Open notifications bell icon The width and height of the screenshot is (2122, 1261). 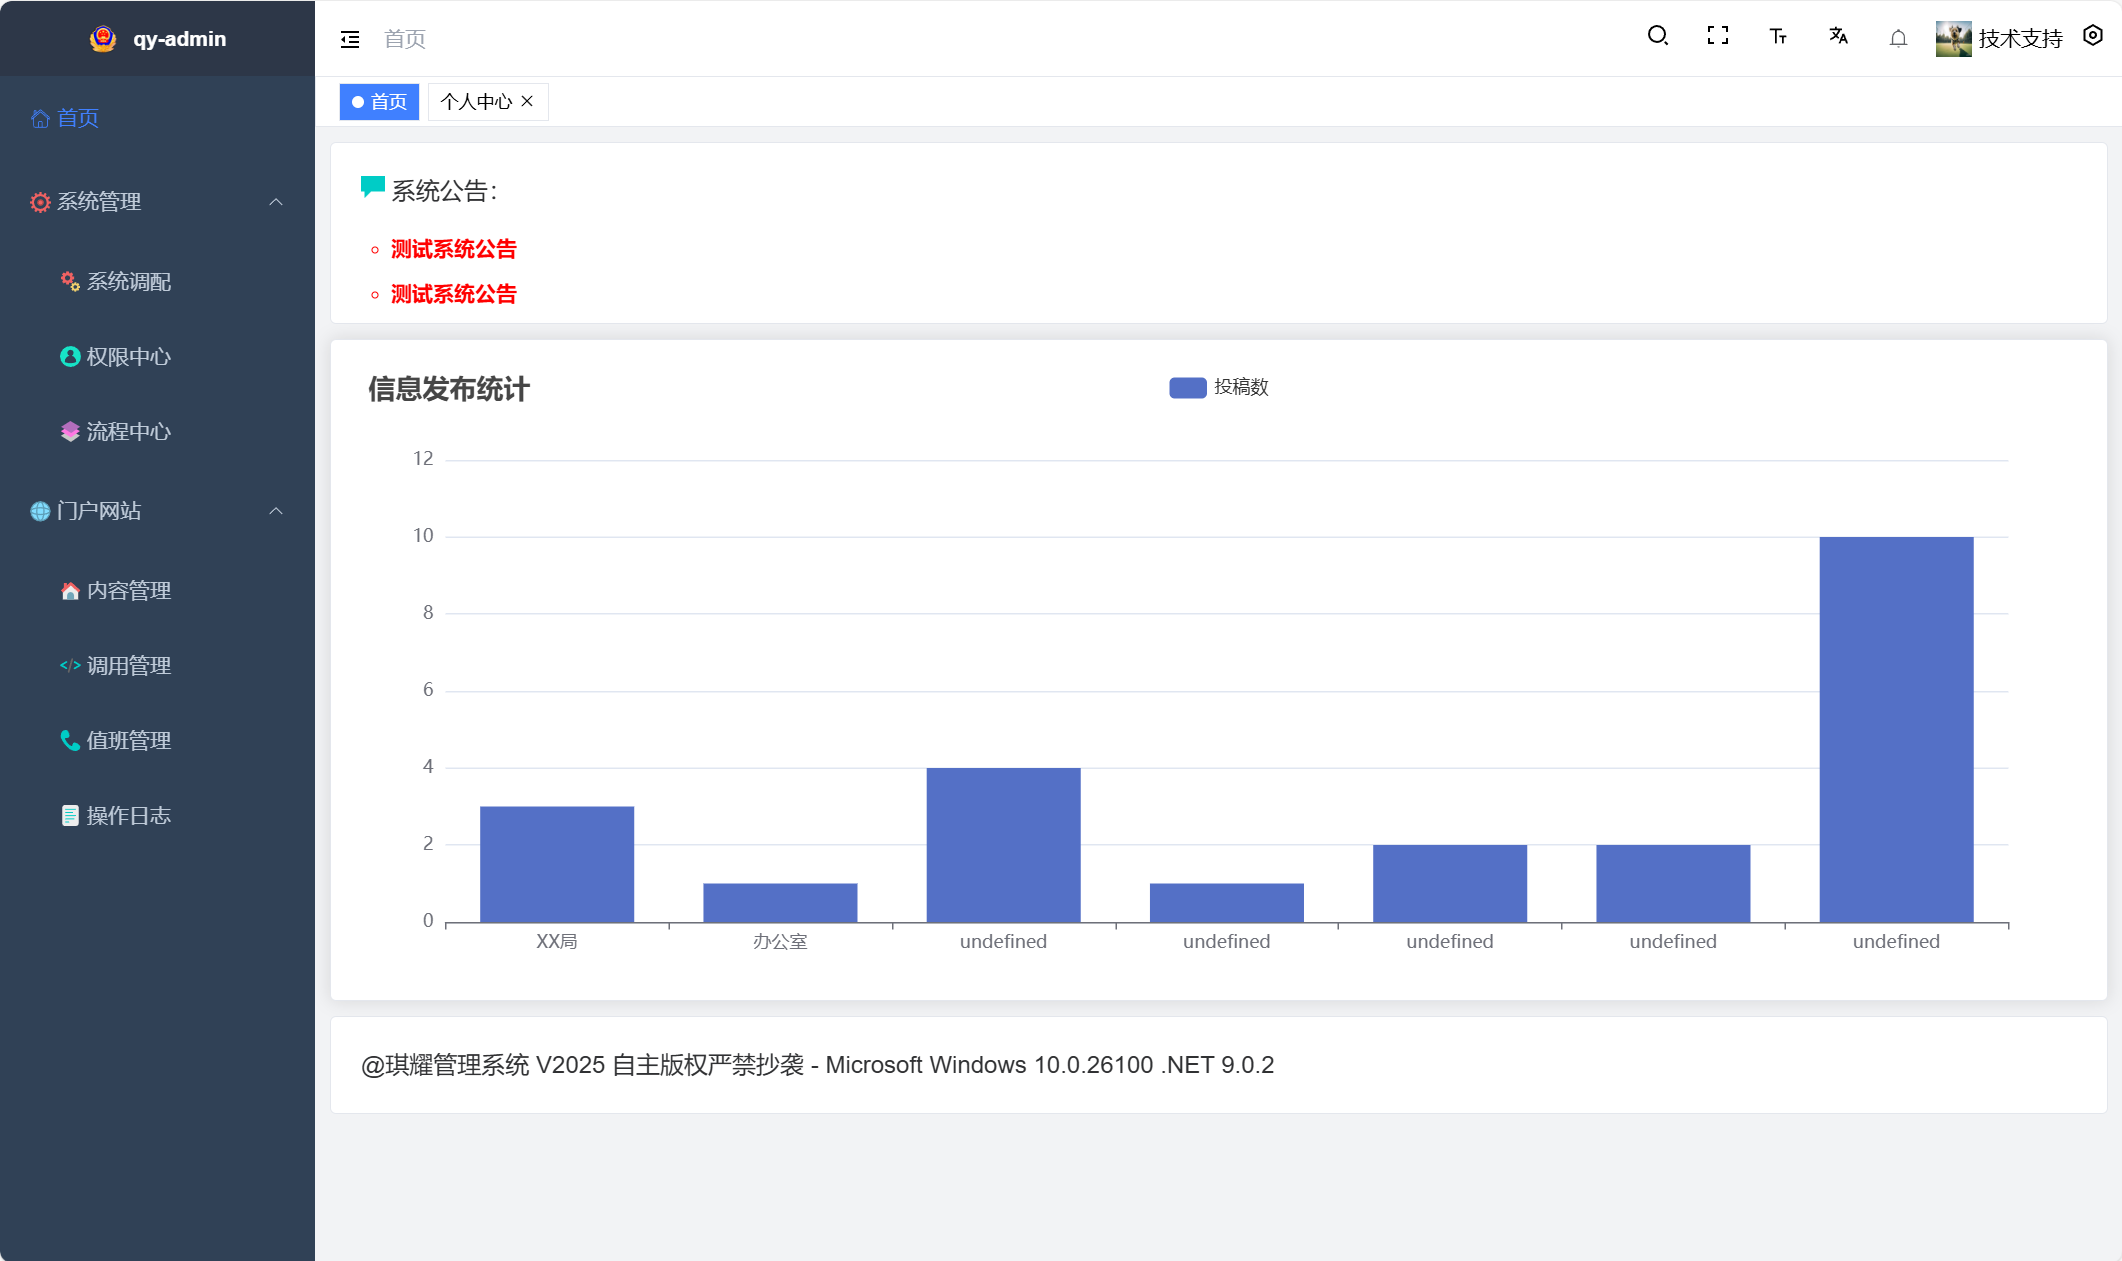point(1898,38)
